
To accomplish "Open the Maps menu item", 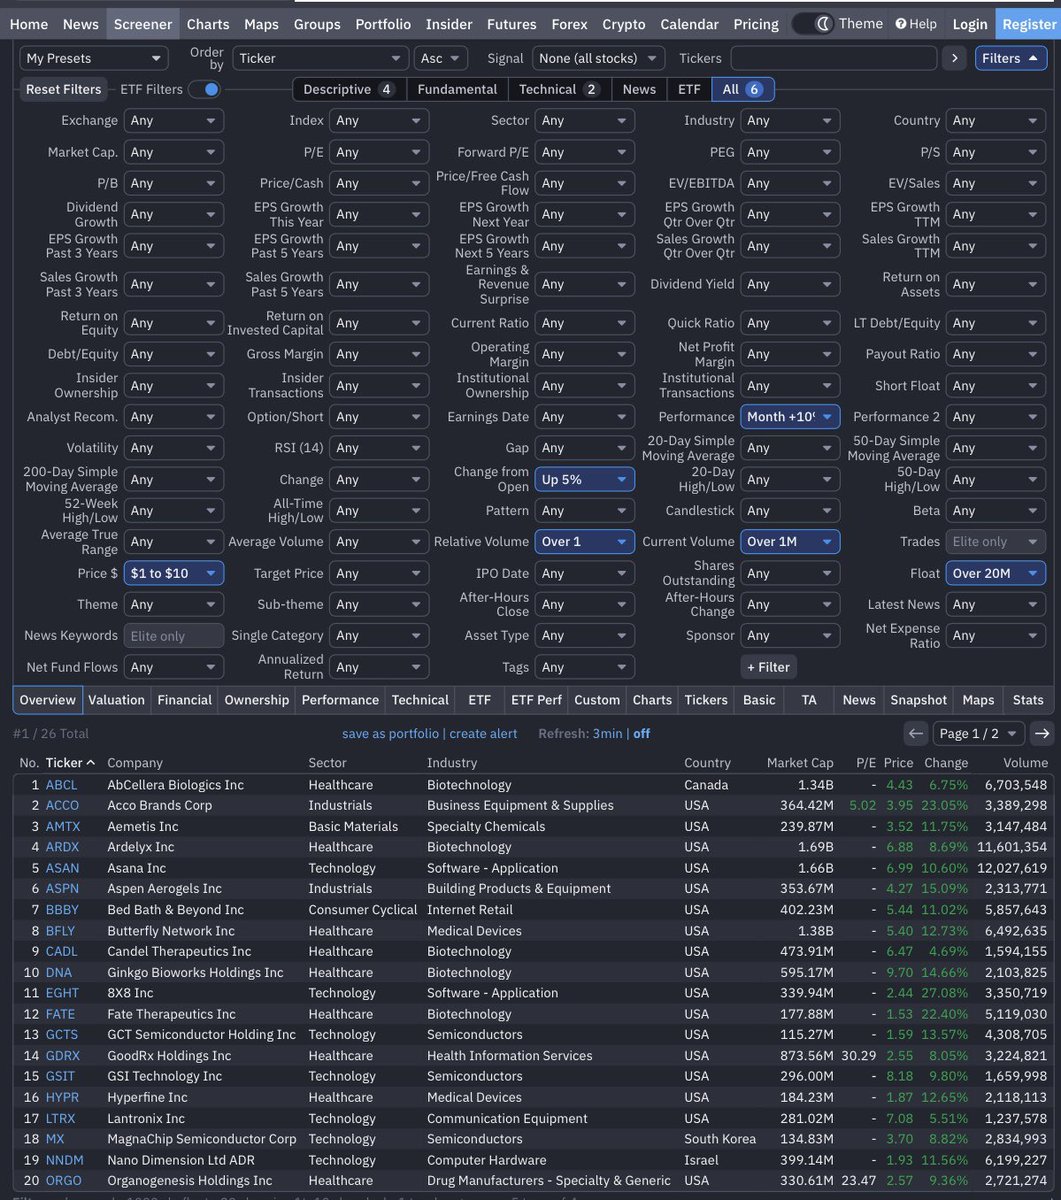I will pos(261,24).
